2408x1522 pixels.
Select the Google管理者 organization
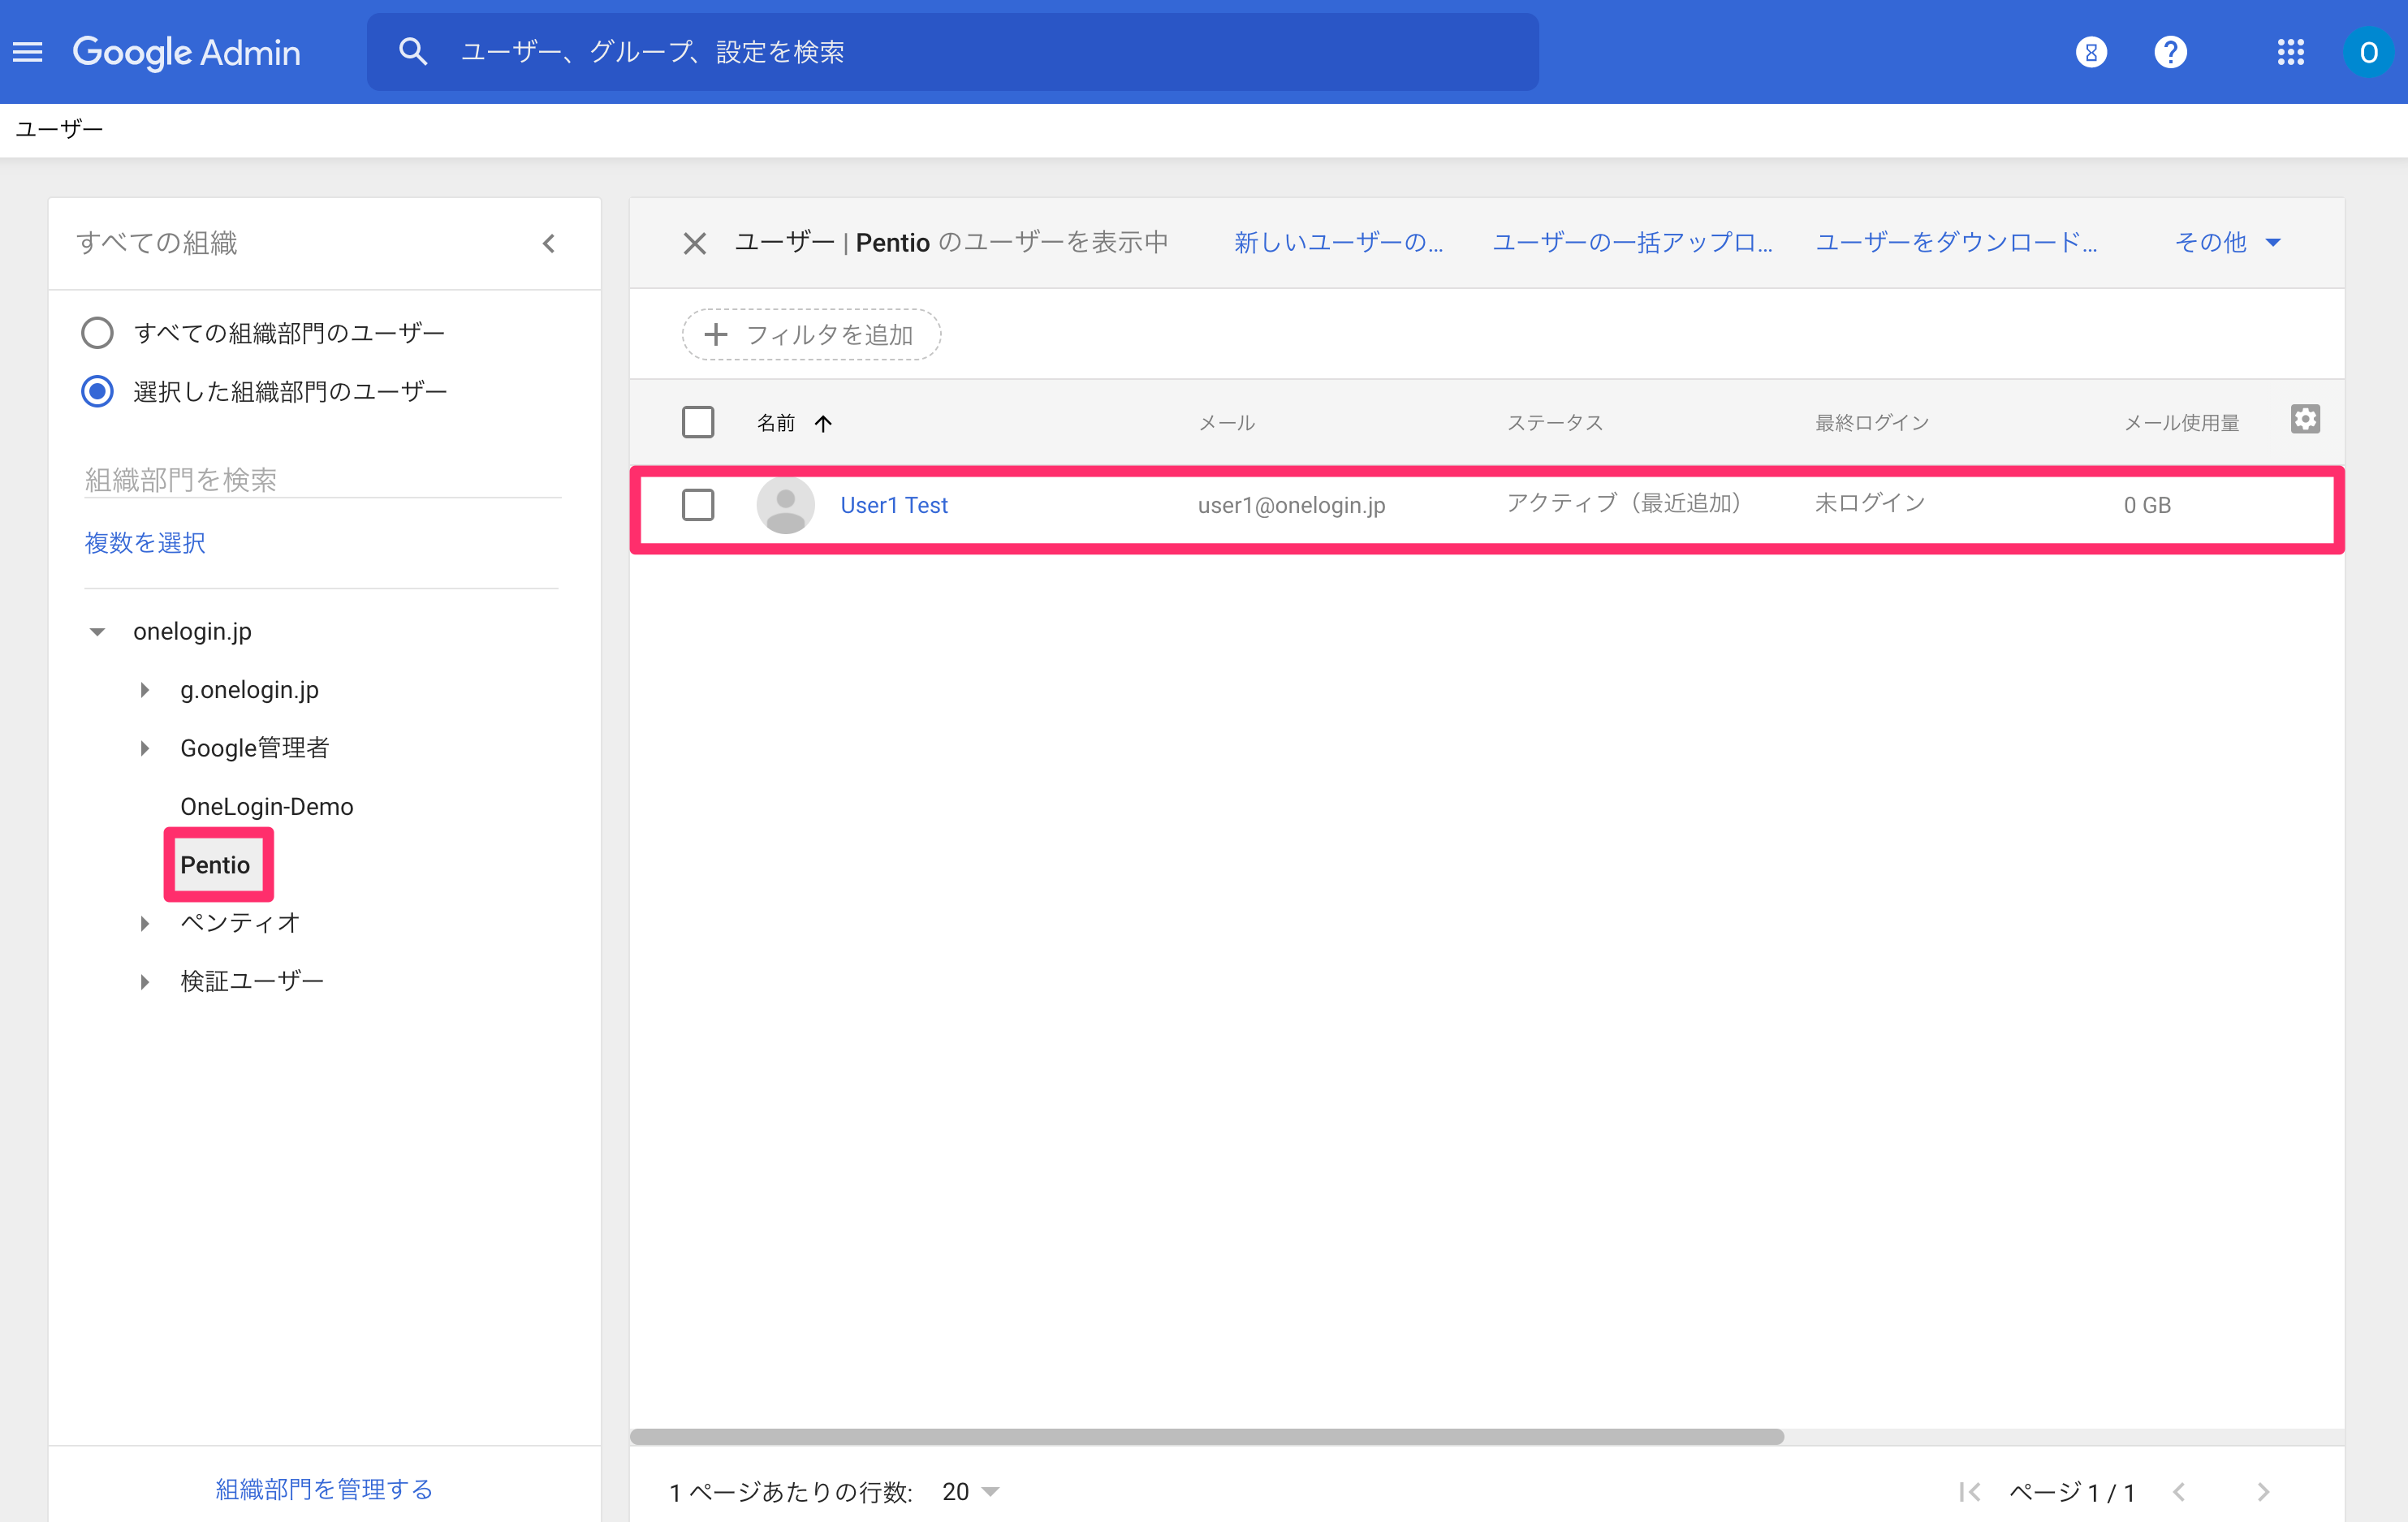coord(254,748)
